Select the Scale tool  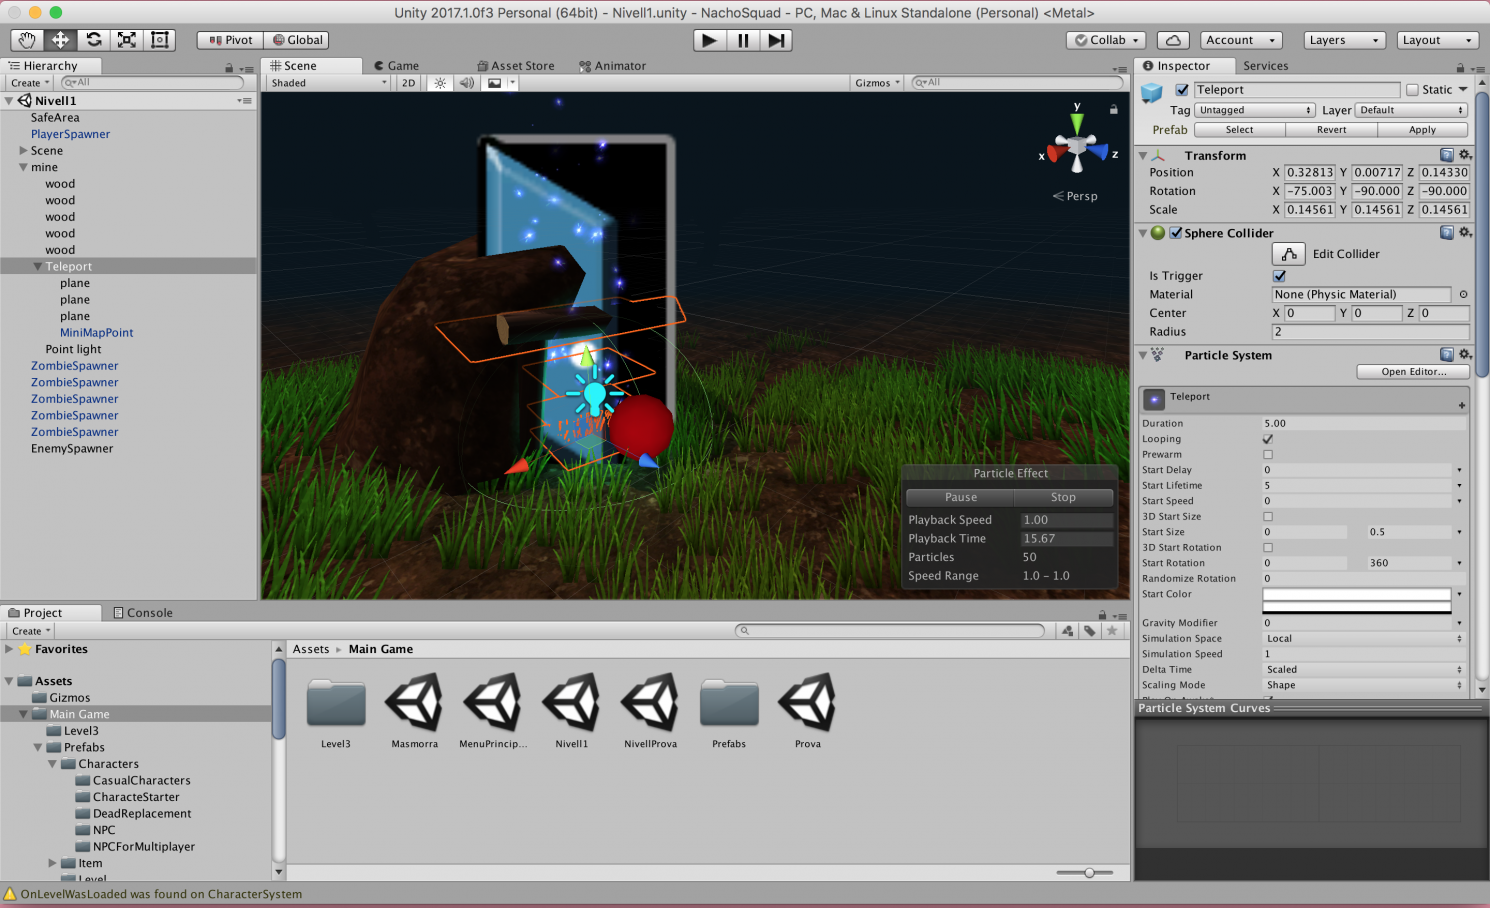pos(127,40)
